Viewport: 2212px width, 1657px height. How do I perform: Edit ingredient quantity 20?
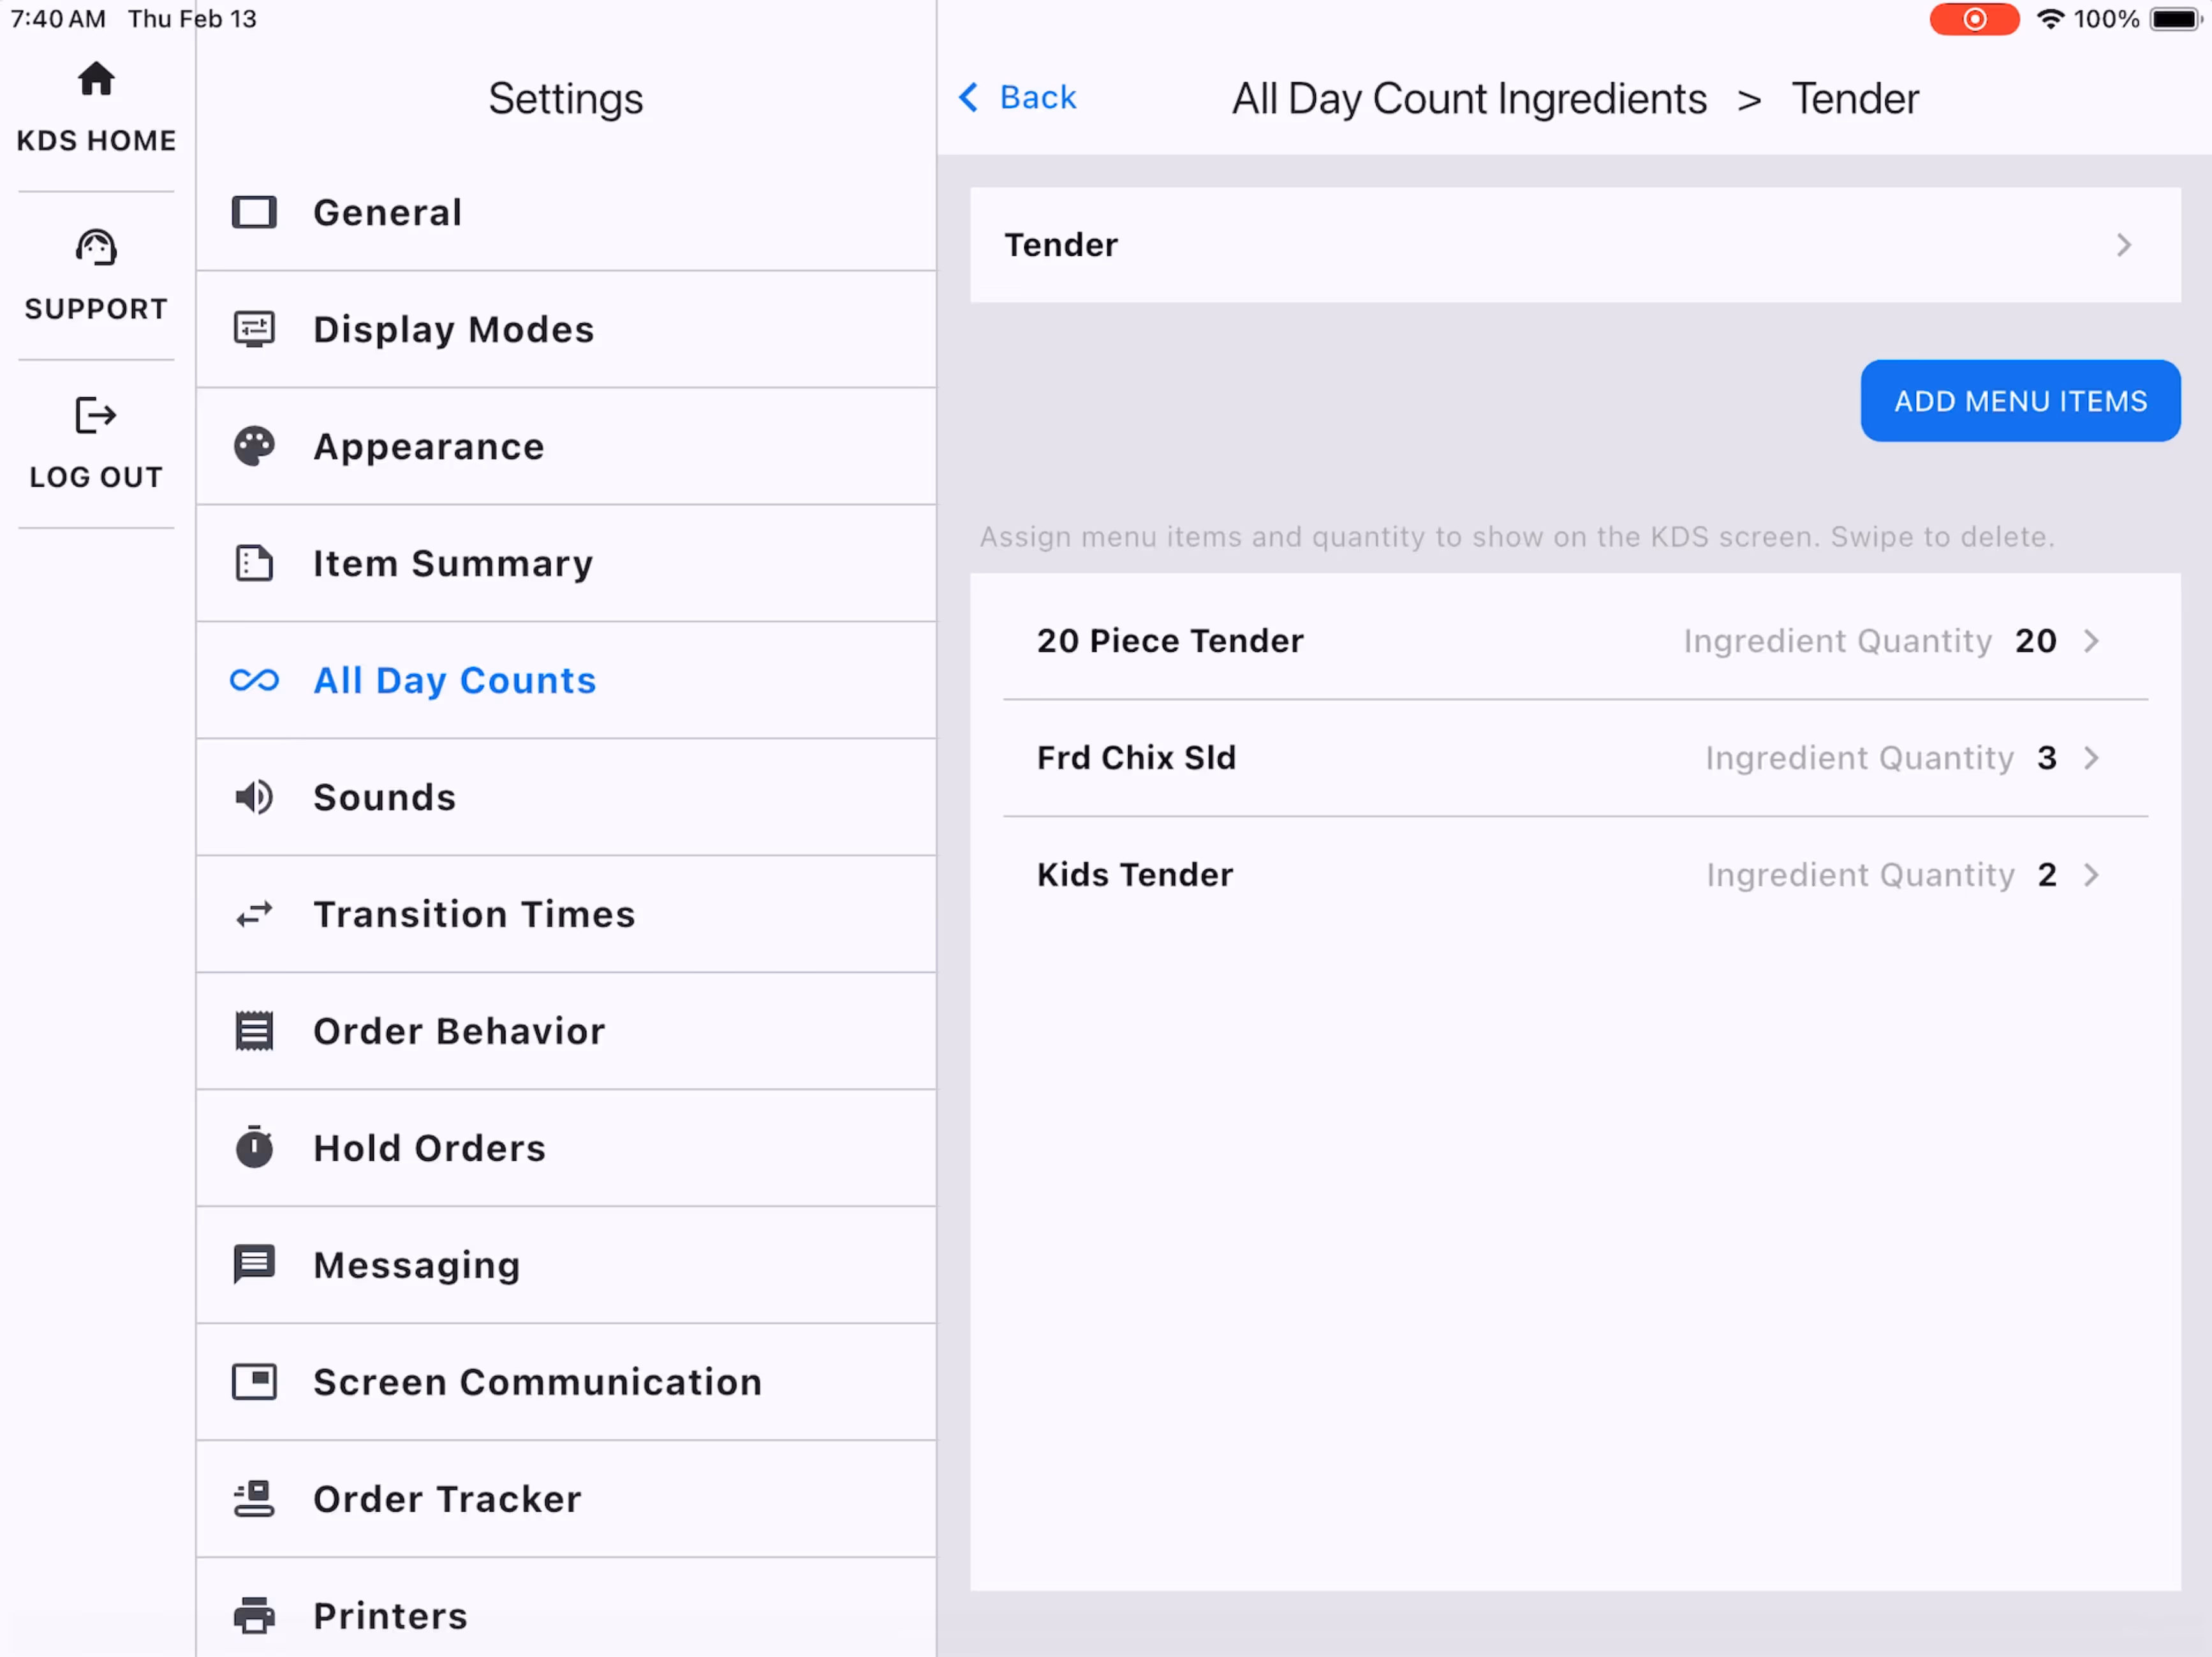pyautogui.click(x=2035, y=641)
